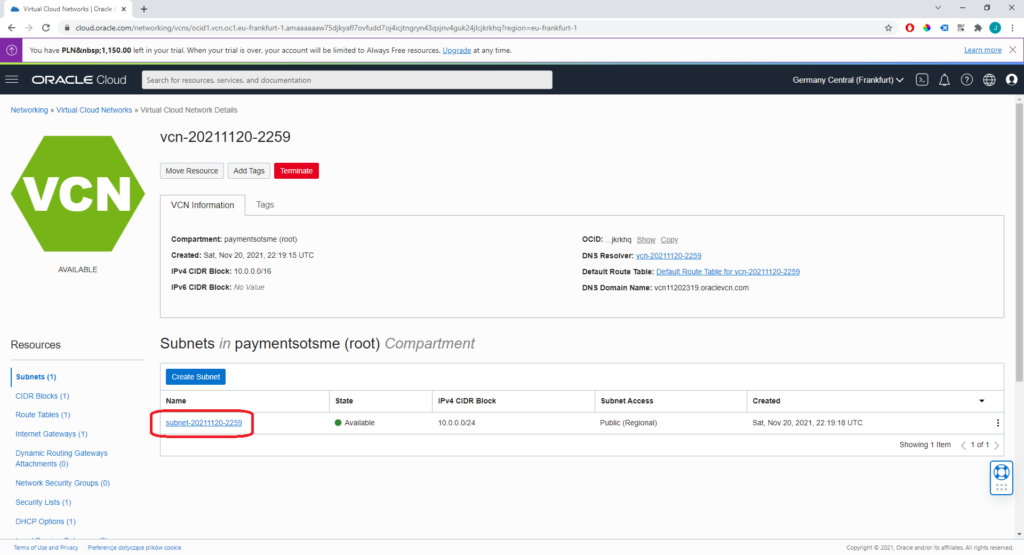Open the hamburger navigation menu
Image resolution: width=1024 pixels, height=555 pixels.
click(x=12, y=80)
